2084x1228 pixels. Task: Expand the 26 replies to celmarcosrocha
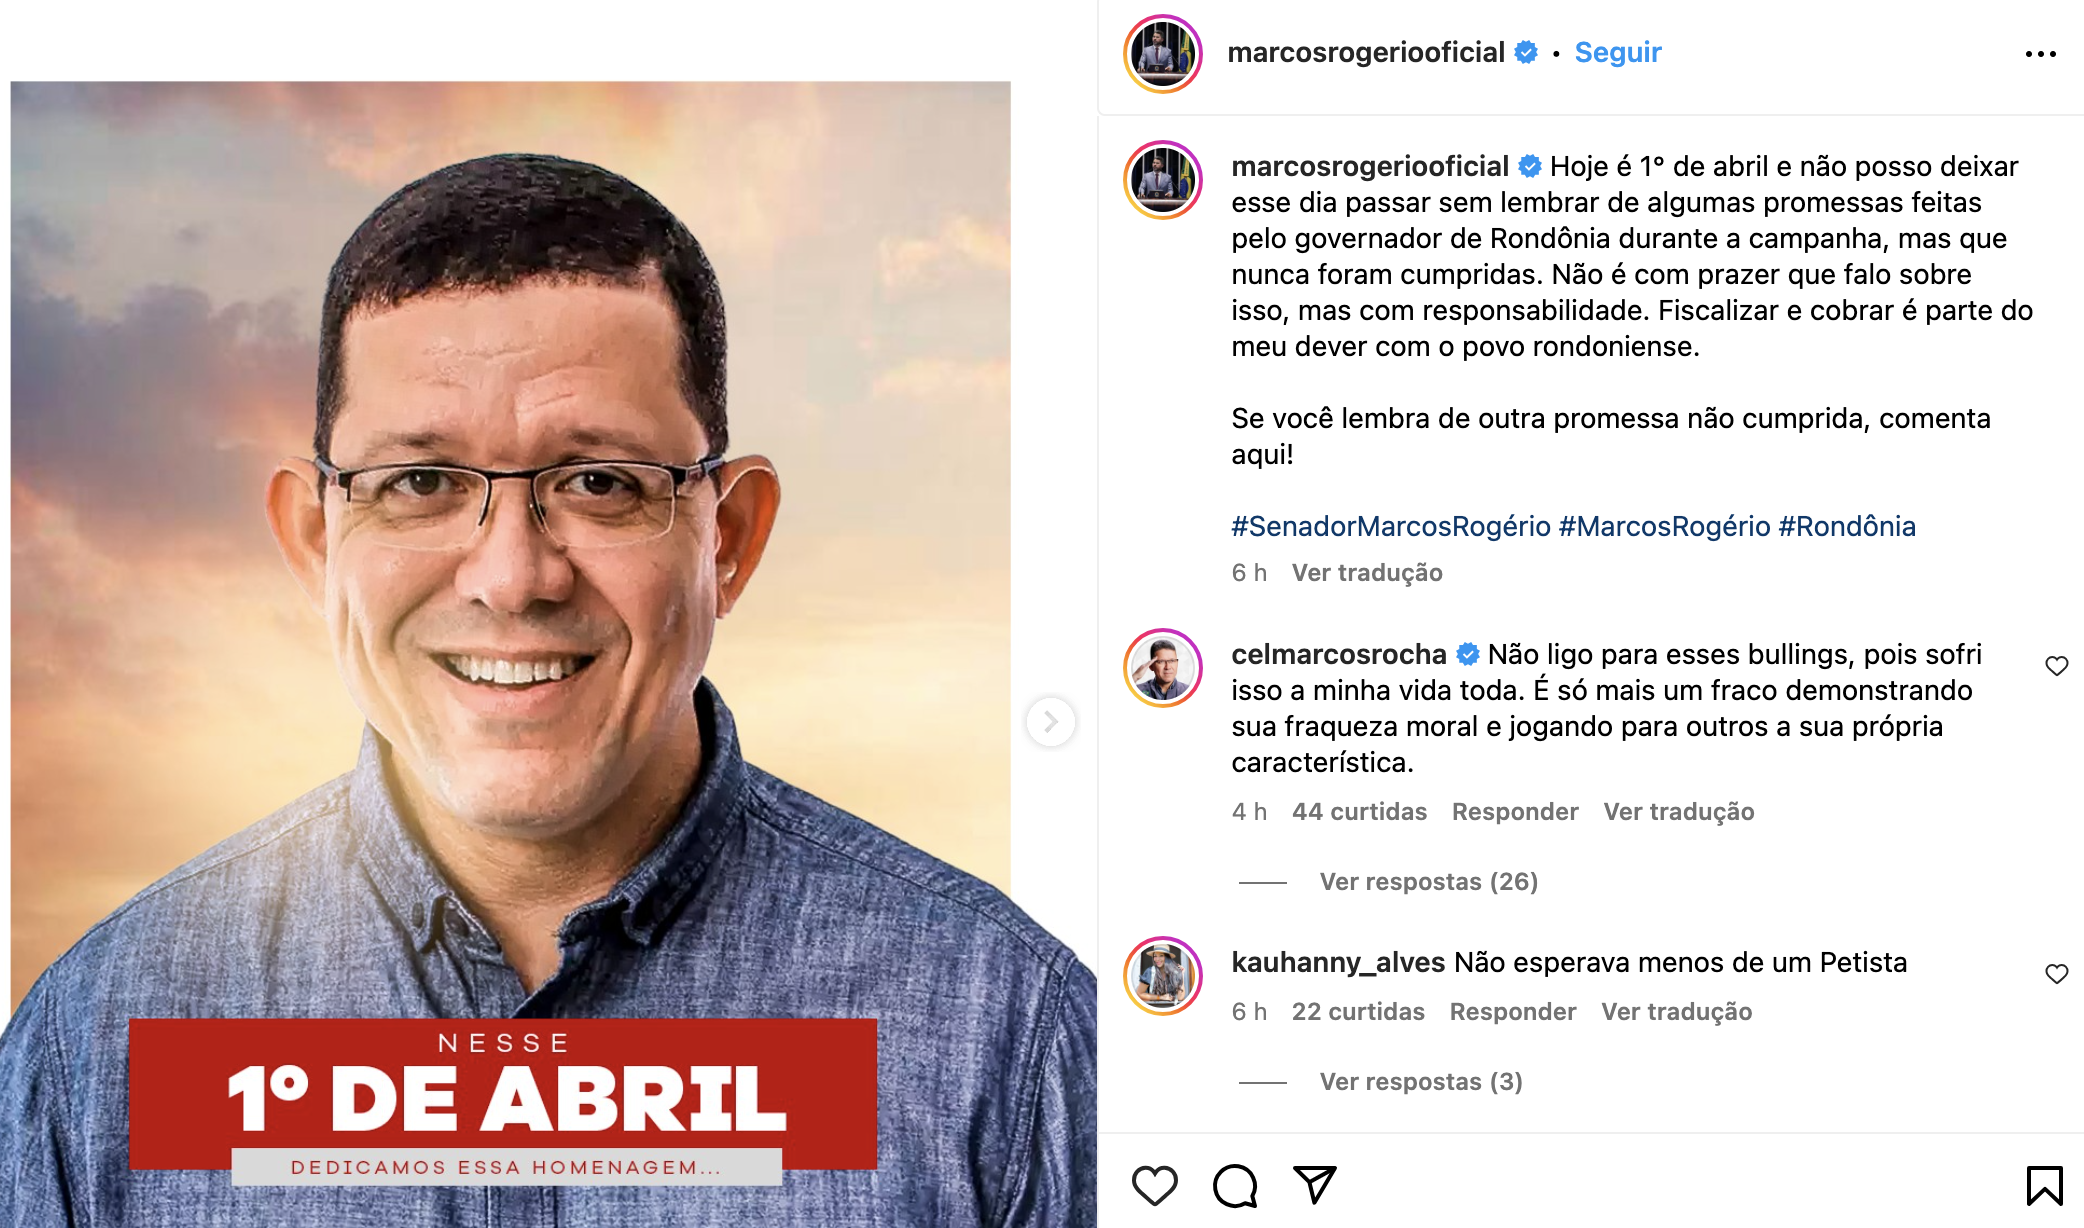click(x=1428, y=882)
